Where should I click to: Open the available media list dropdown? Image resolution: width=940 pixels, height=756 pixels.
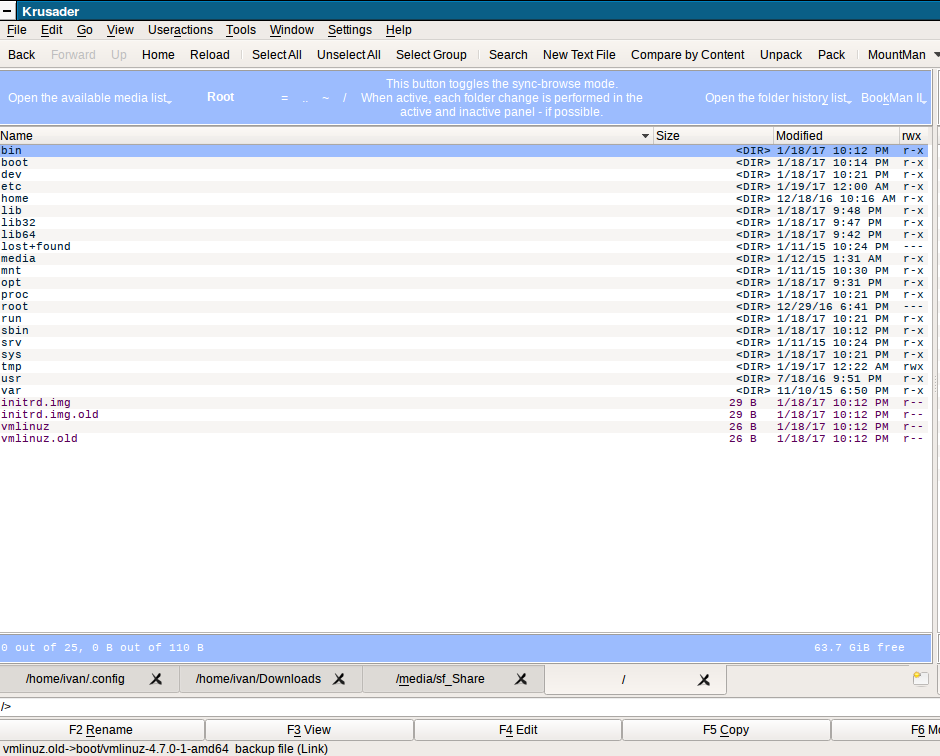(90, 98)
